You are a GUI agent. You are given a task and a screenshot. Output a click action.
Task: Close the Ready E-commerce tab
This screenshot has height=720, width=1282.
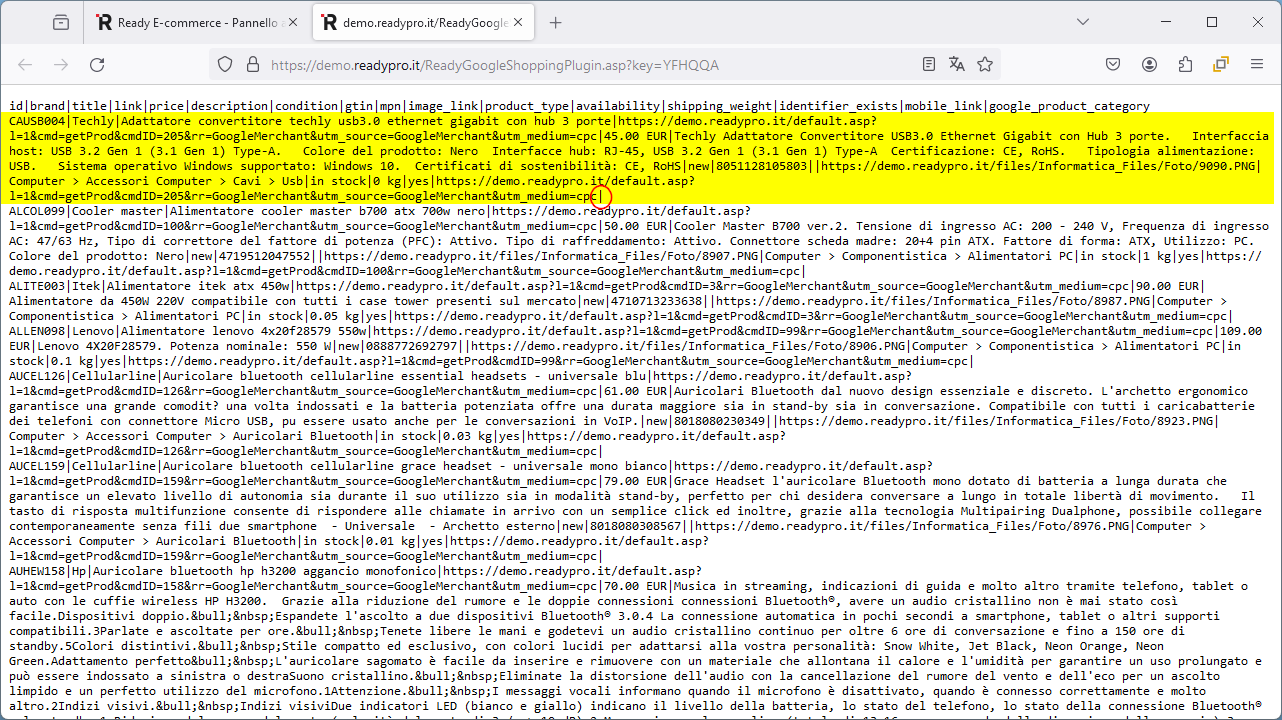point(291,22)
